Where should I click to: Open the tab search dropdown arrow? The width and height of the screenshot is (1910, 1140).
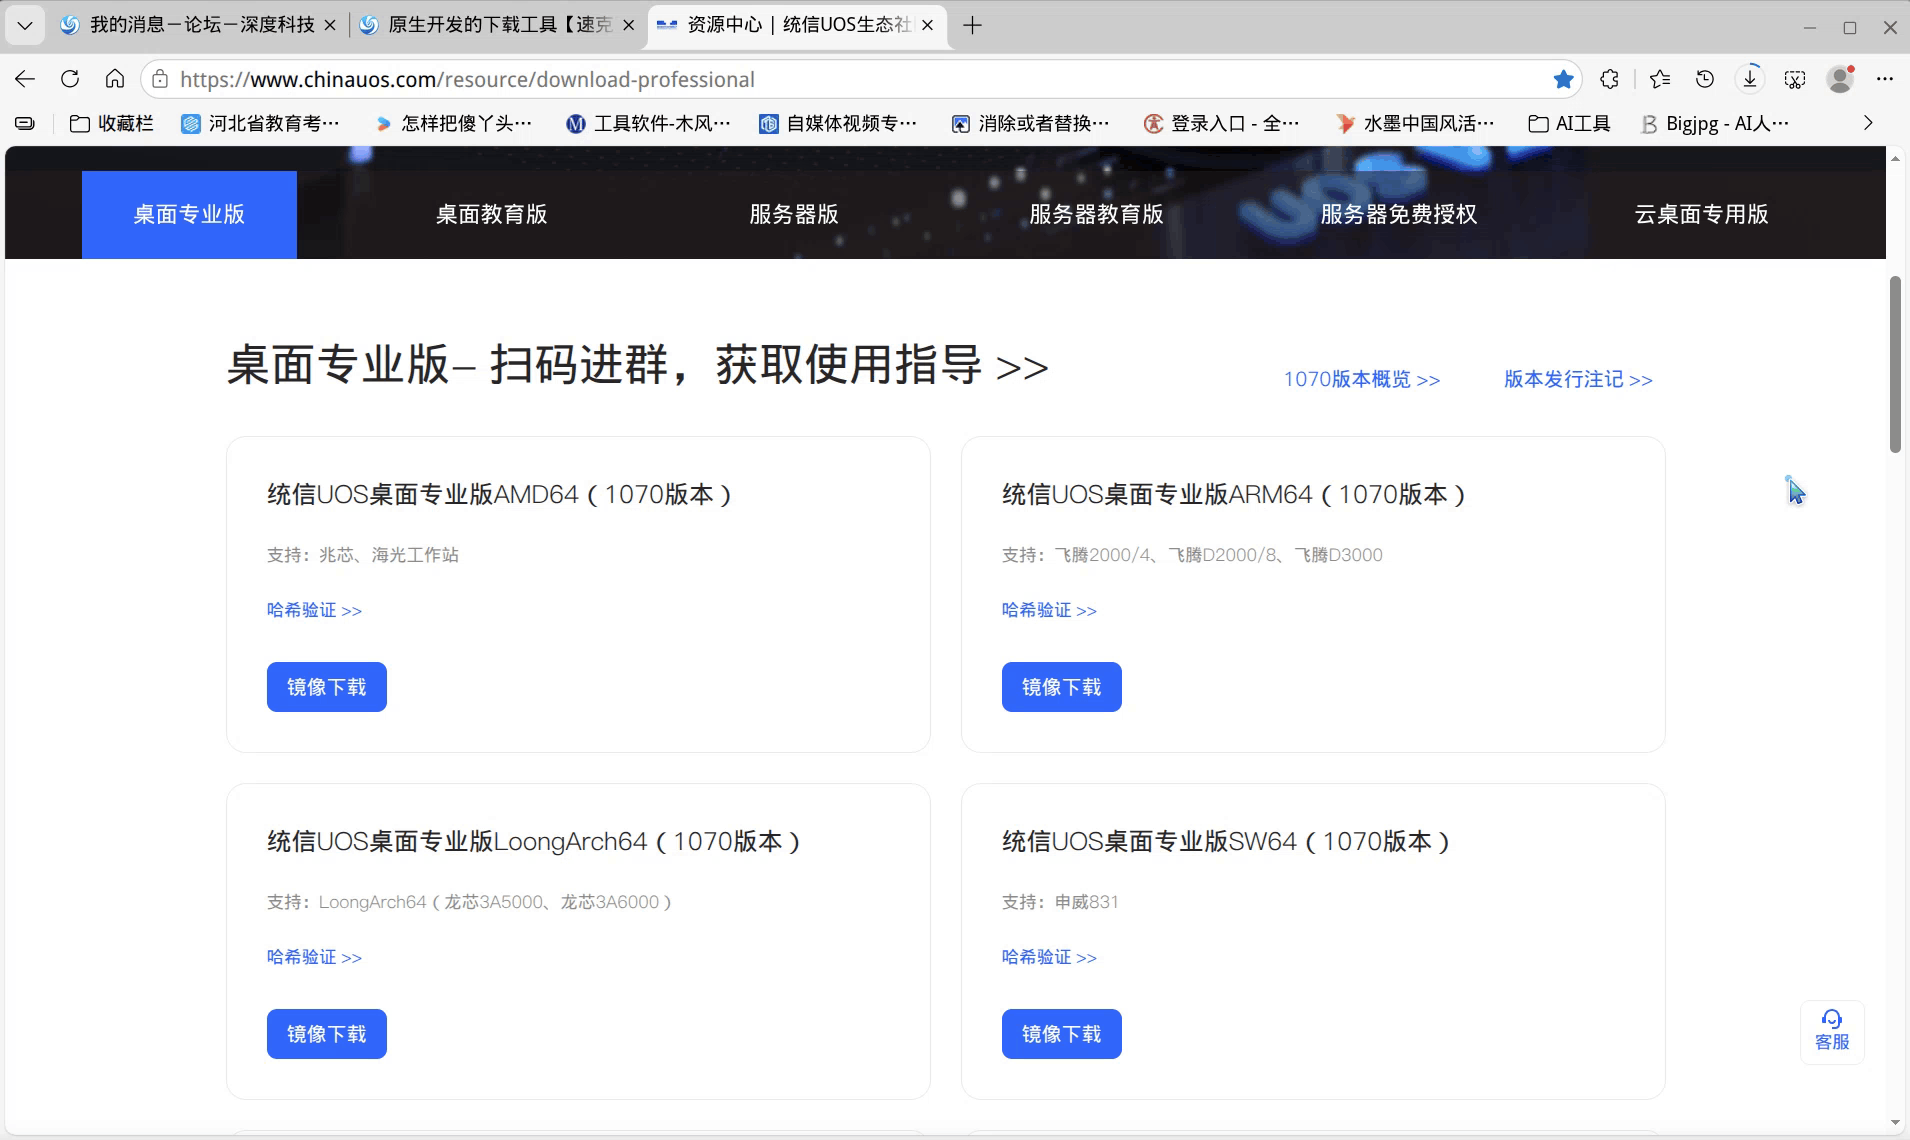24,25
